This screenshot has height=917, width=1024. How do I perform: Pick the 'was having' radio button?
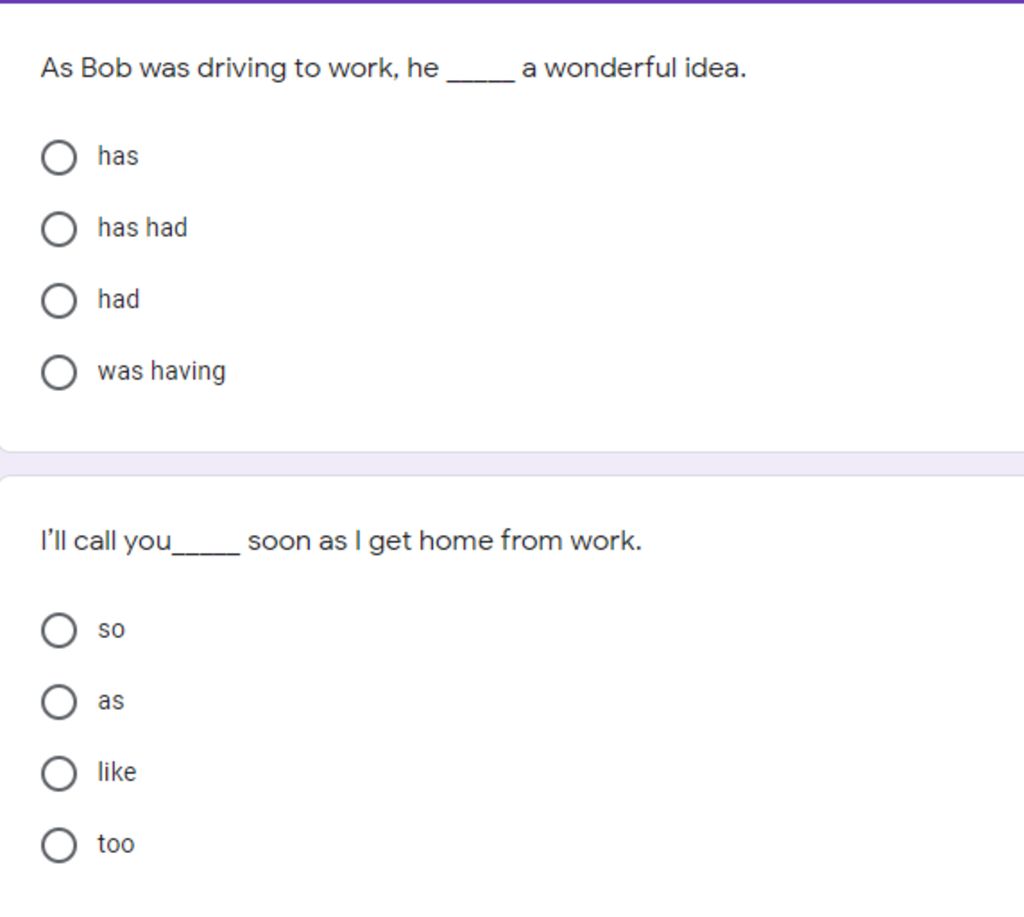pyautogui.click(x=59, y=372)
